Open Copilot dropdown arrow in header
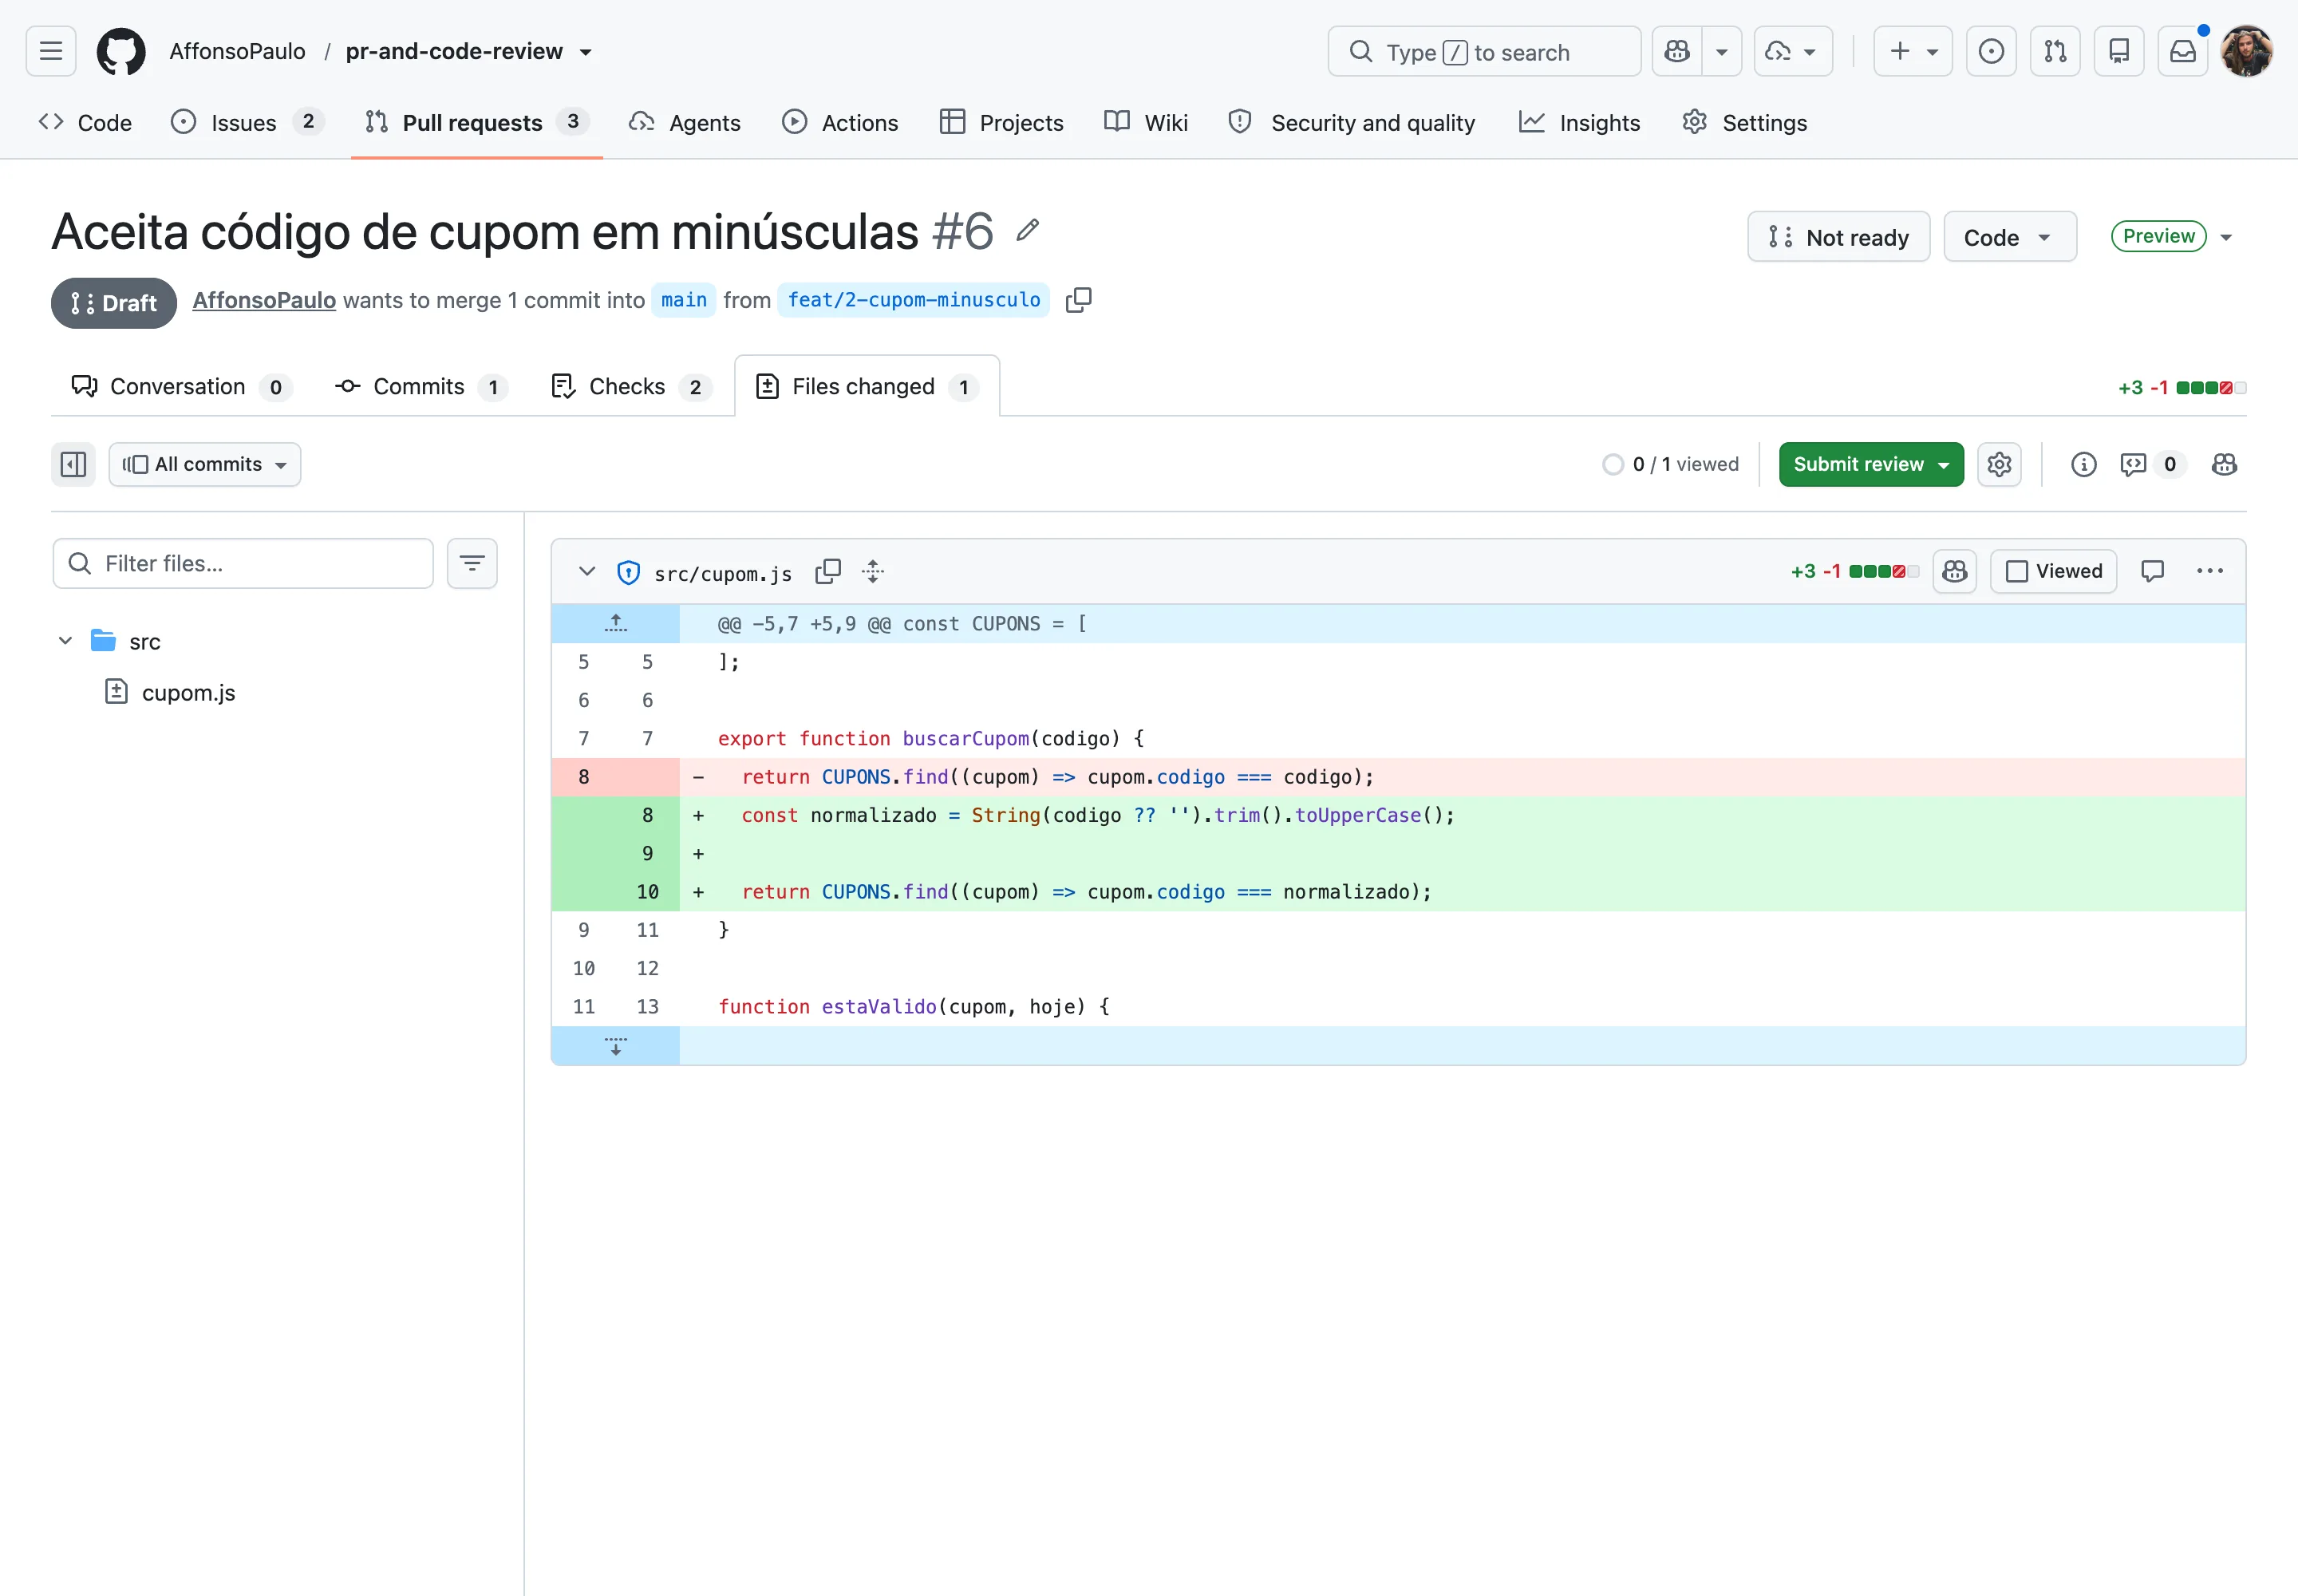 pos(1722,51)
